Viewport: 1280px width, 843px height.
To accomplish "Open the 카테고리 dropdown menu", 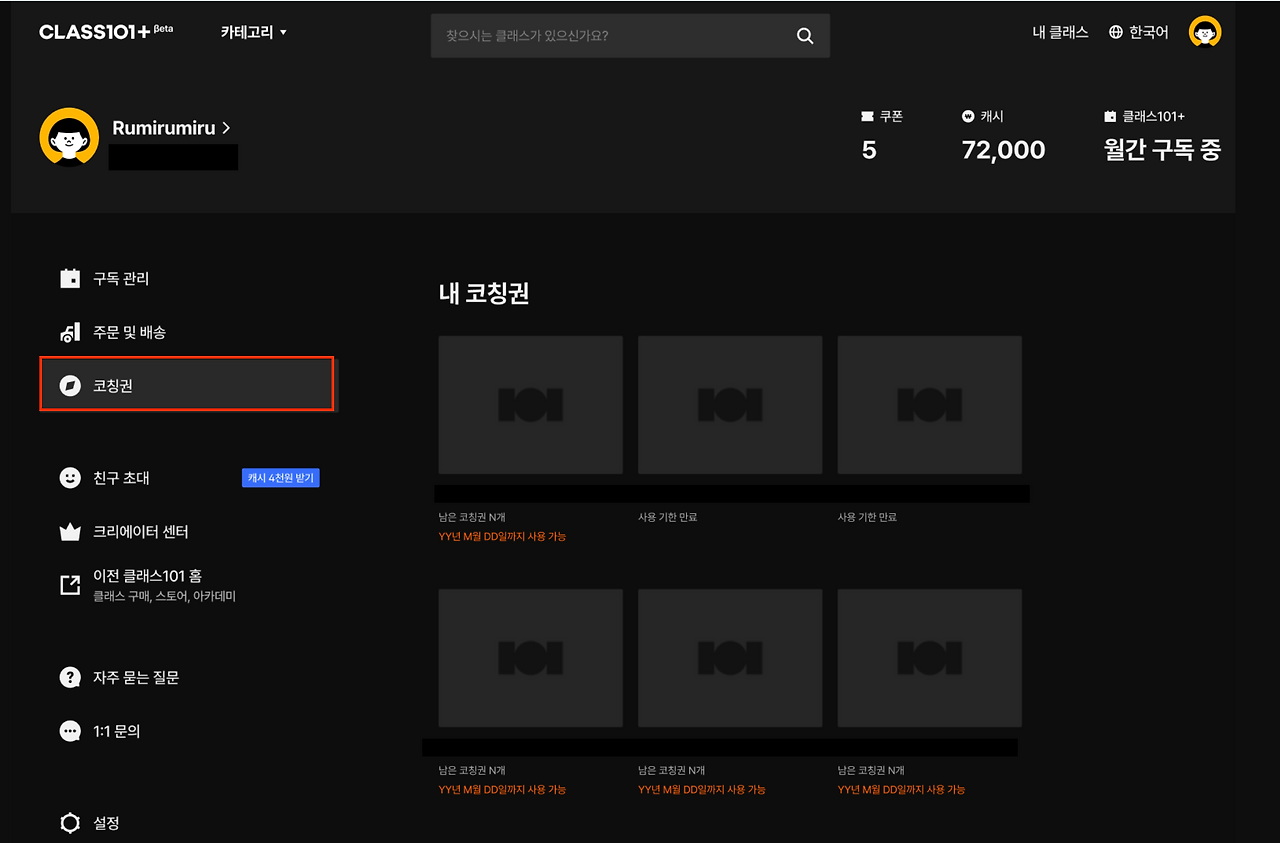I will click(x=253, y=31).
